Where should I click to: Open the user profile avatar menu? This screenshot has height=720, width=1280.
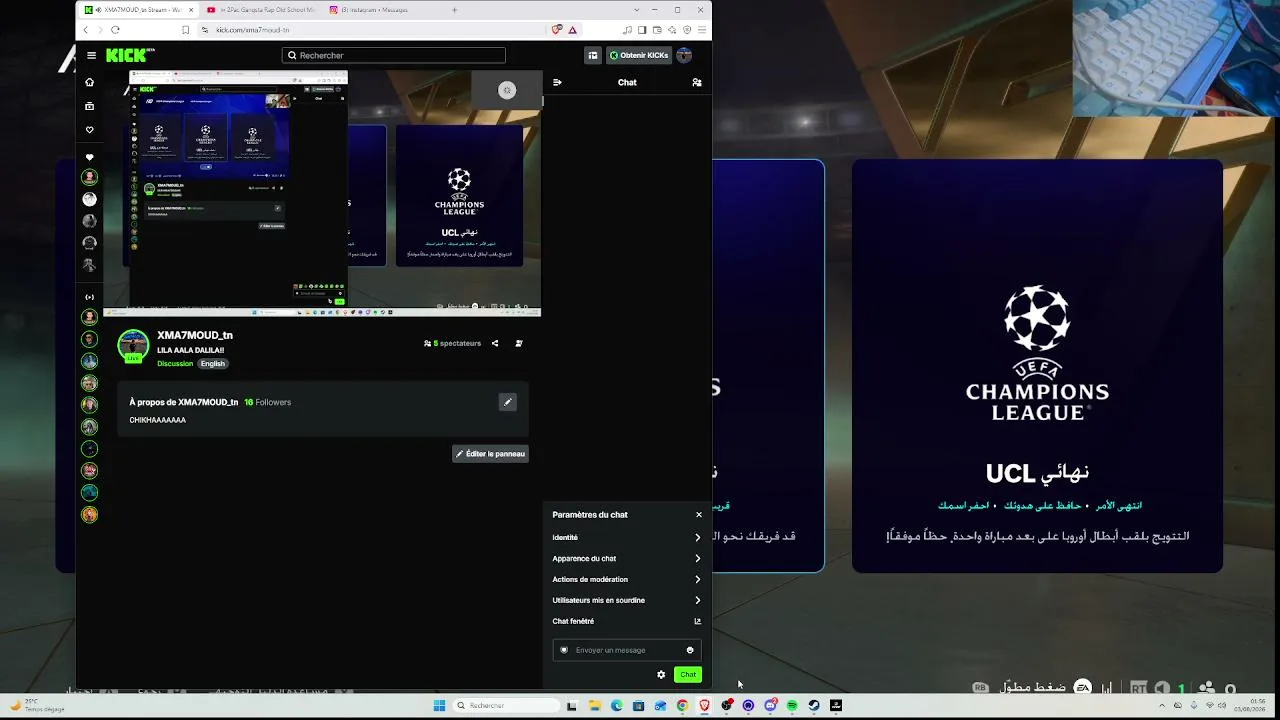(x=684, y=56)
